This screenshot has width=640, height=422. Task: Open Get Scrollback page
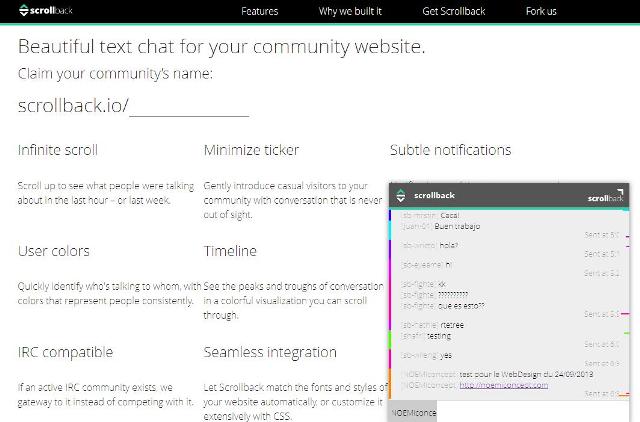coord(454,11)
